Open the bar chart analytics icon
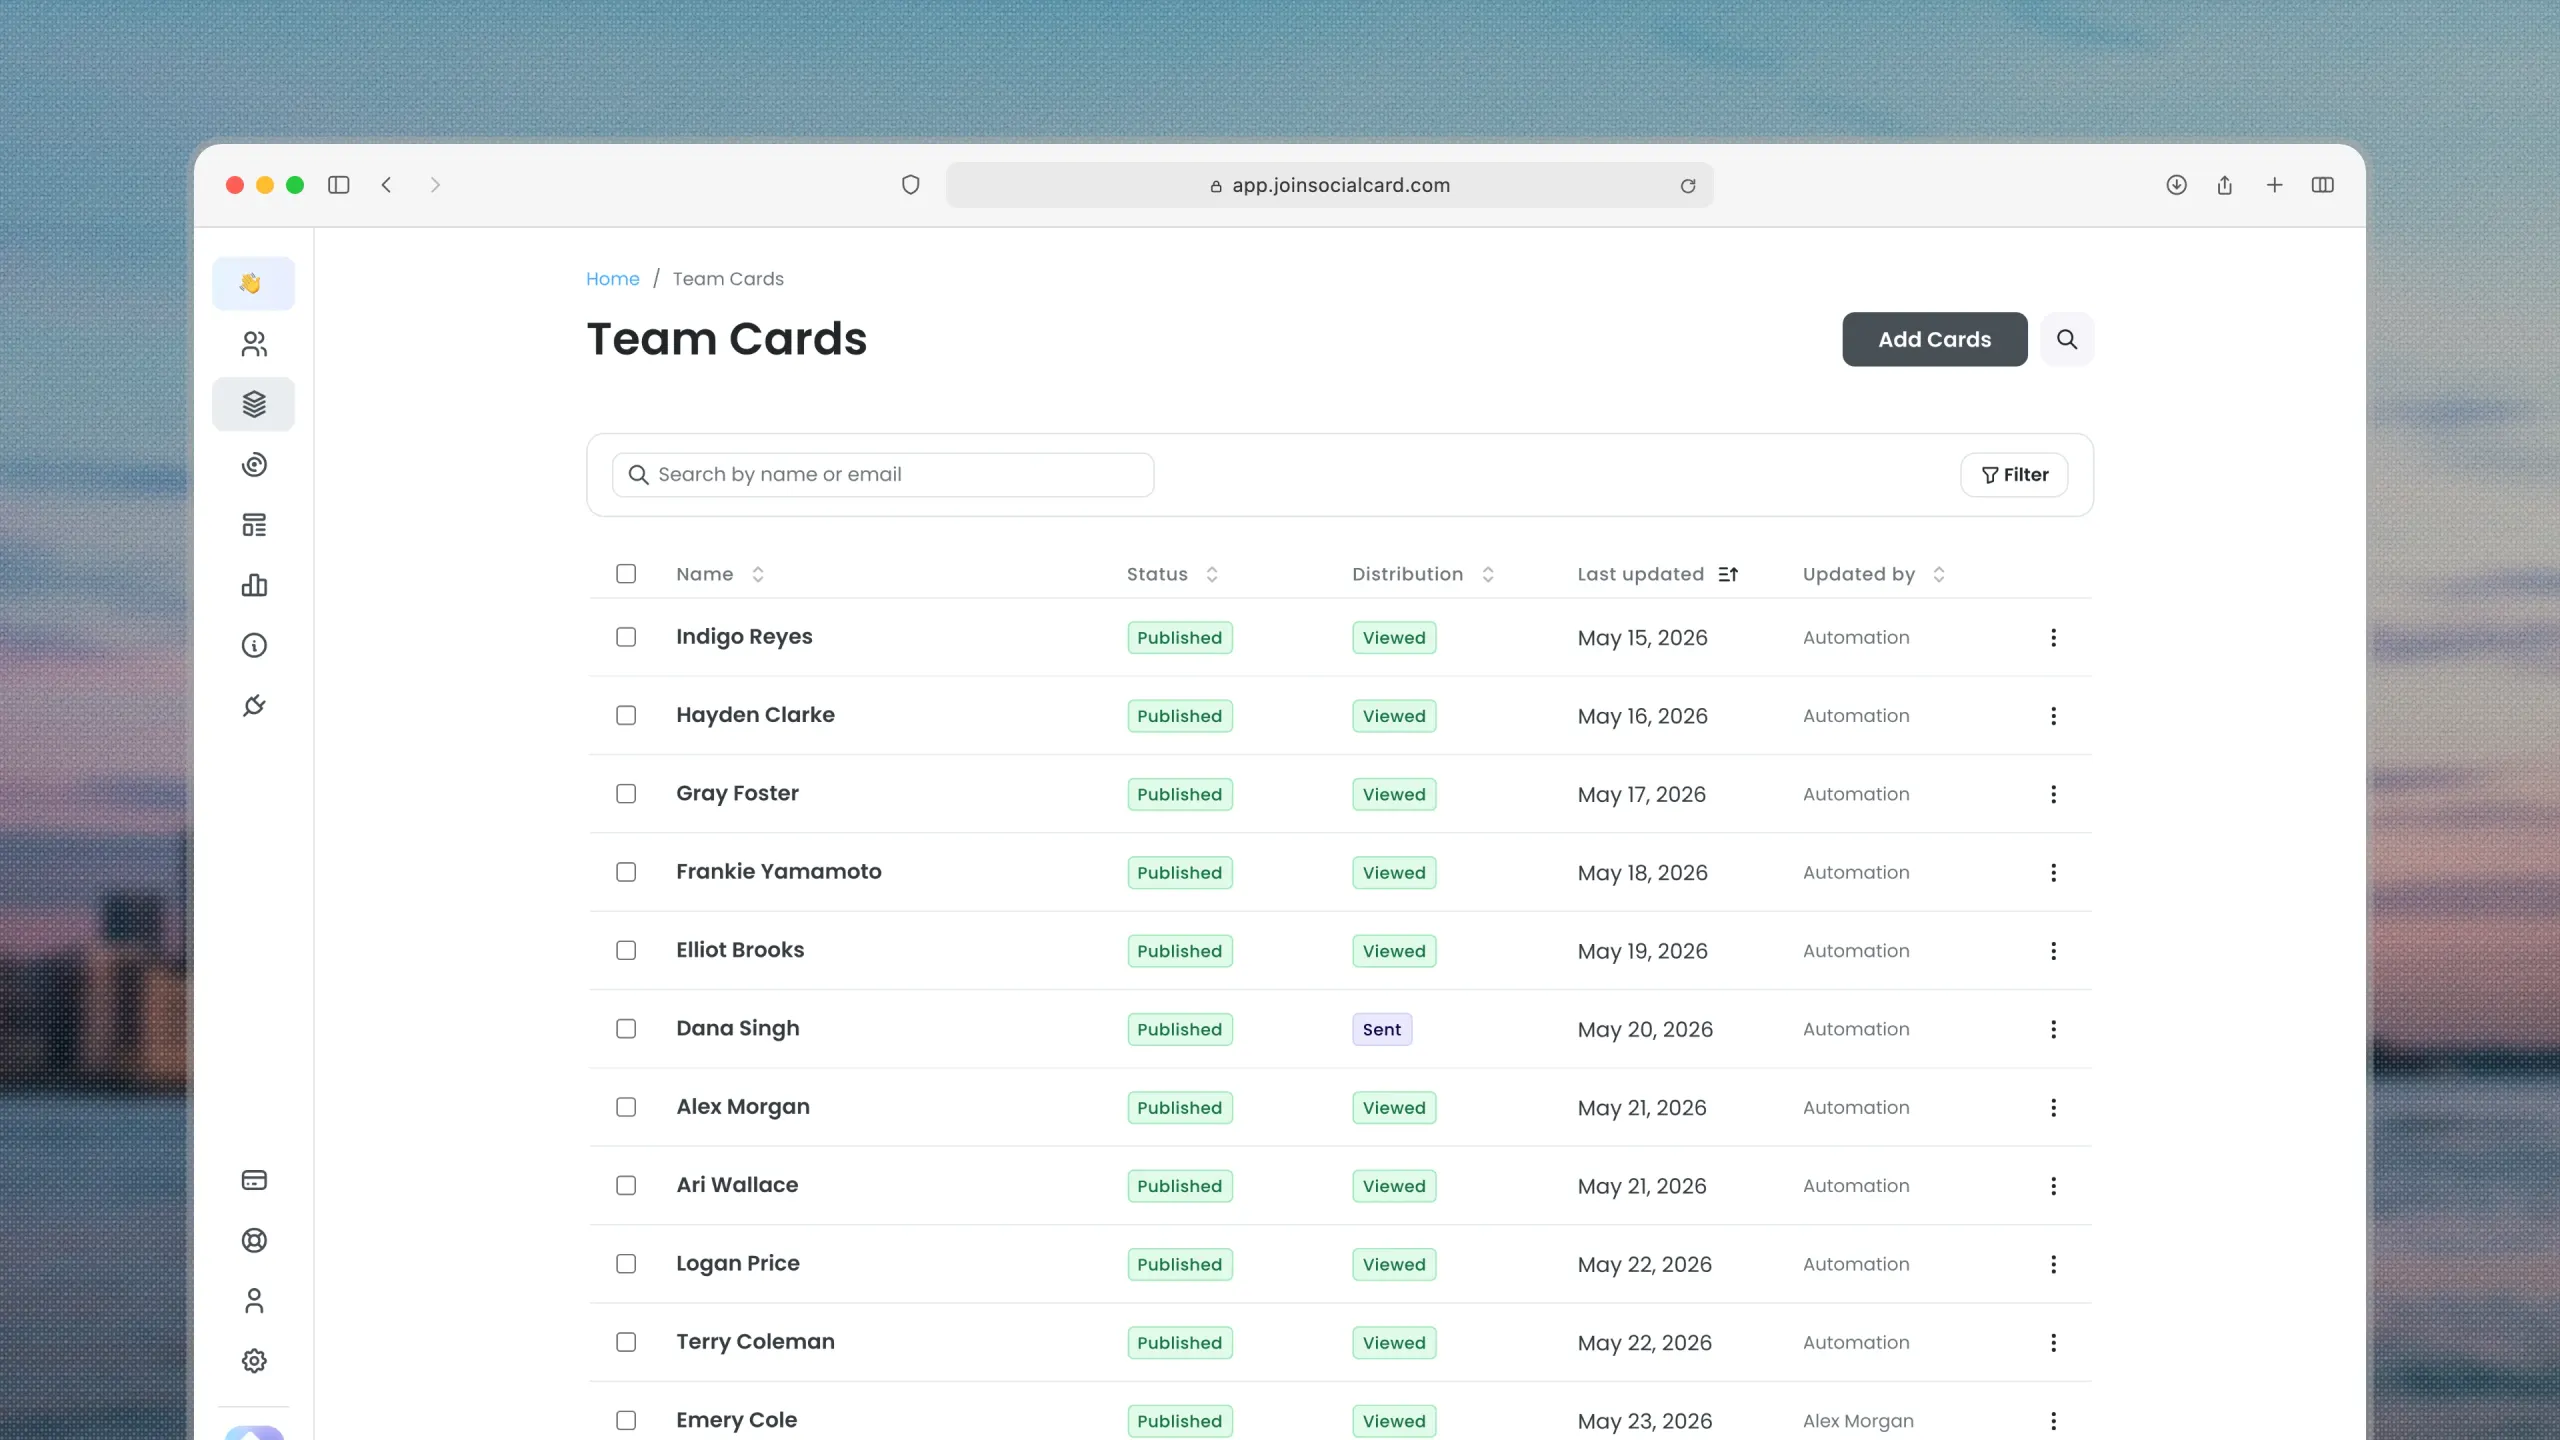2560x1440 pixels. [254, 585]
